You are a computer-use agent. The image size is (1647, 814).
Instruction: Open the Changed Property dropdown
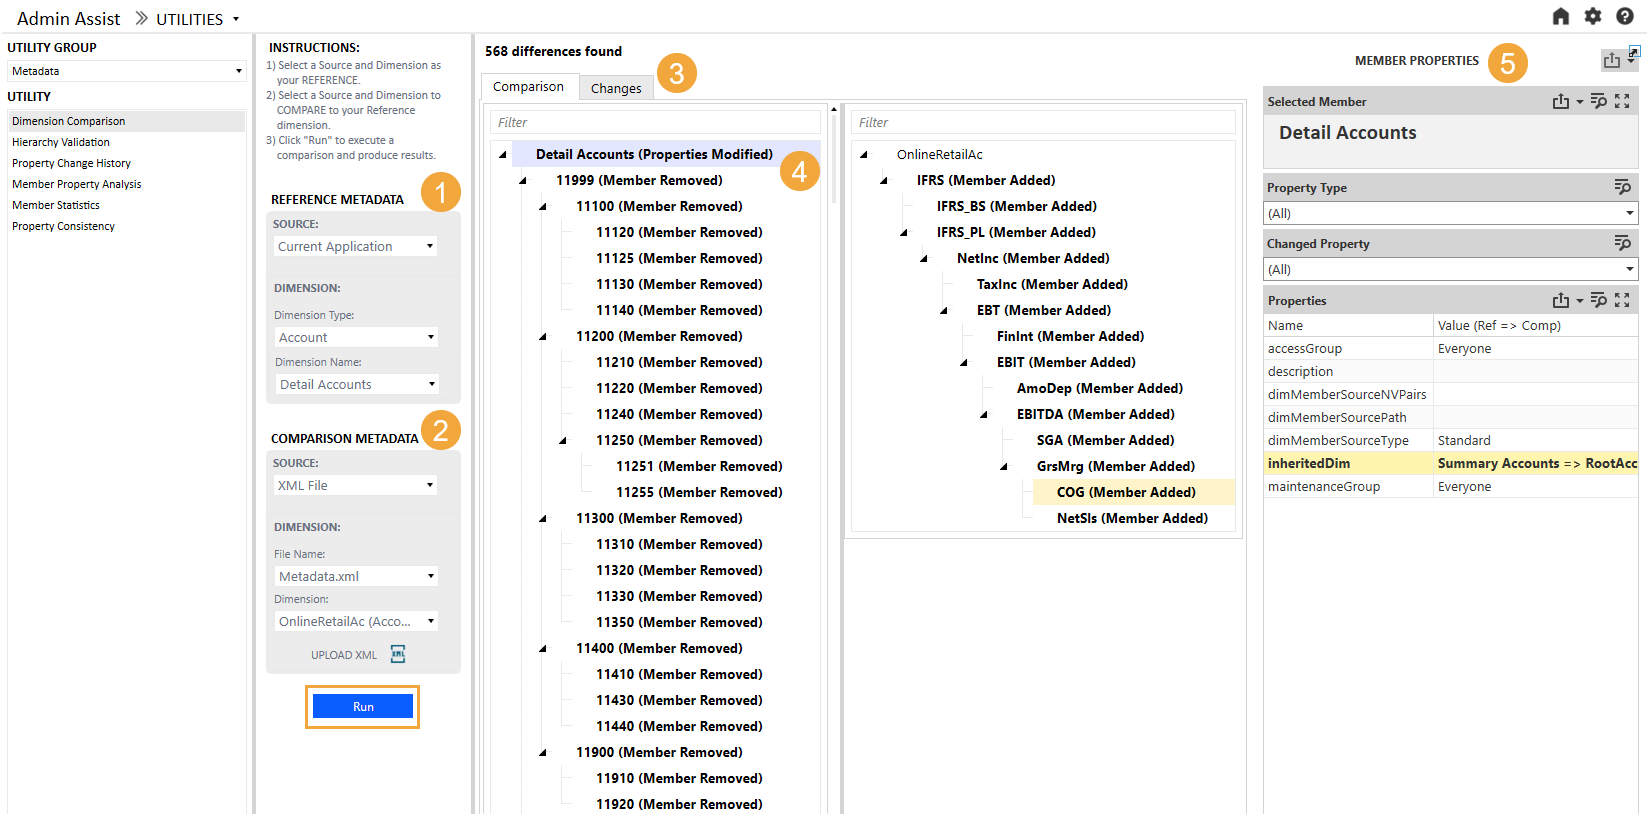pos(1450,269)
